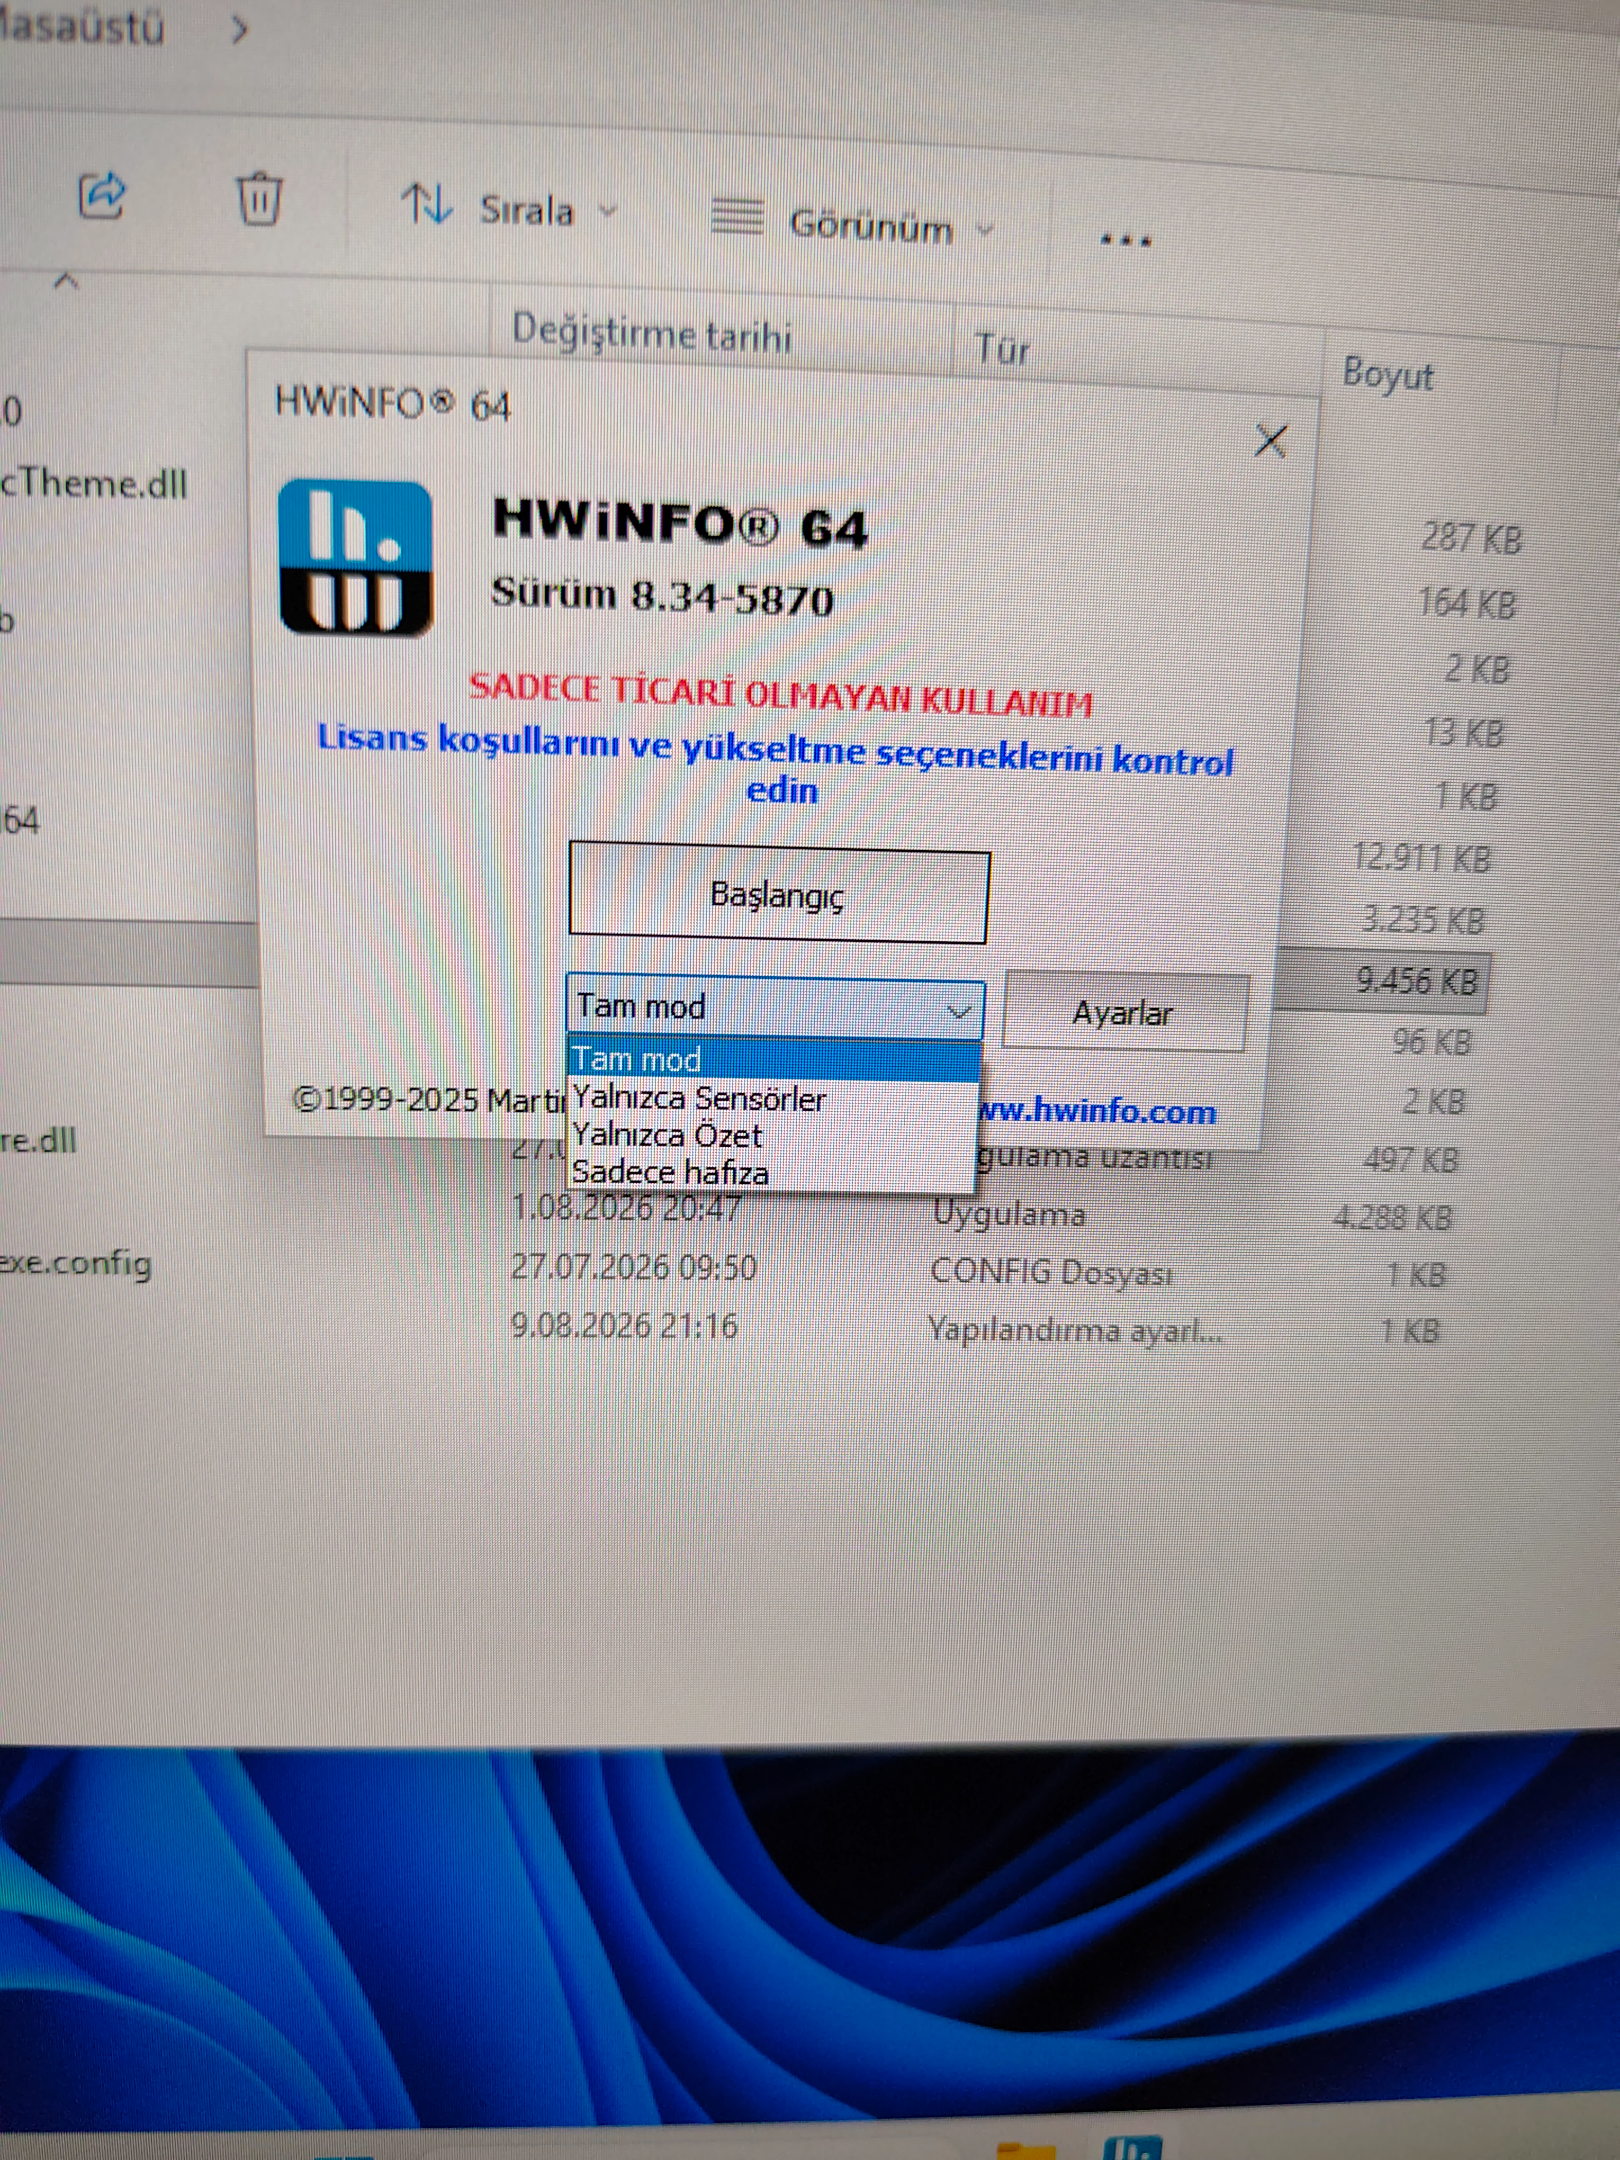Click the HWiNFO logo in the dialog
The width and height of the screenshot is (1620, 2160).
click(x=355, y=557)
